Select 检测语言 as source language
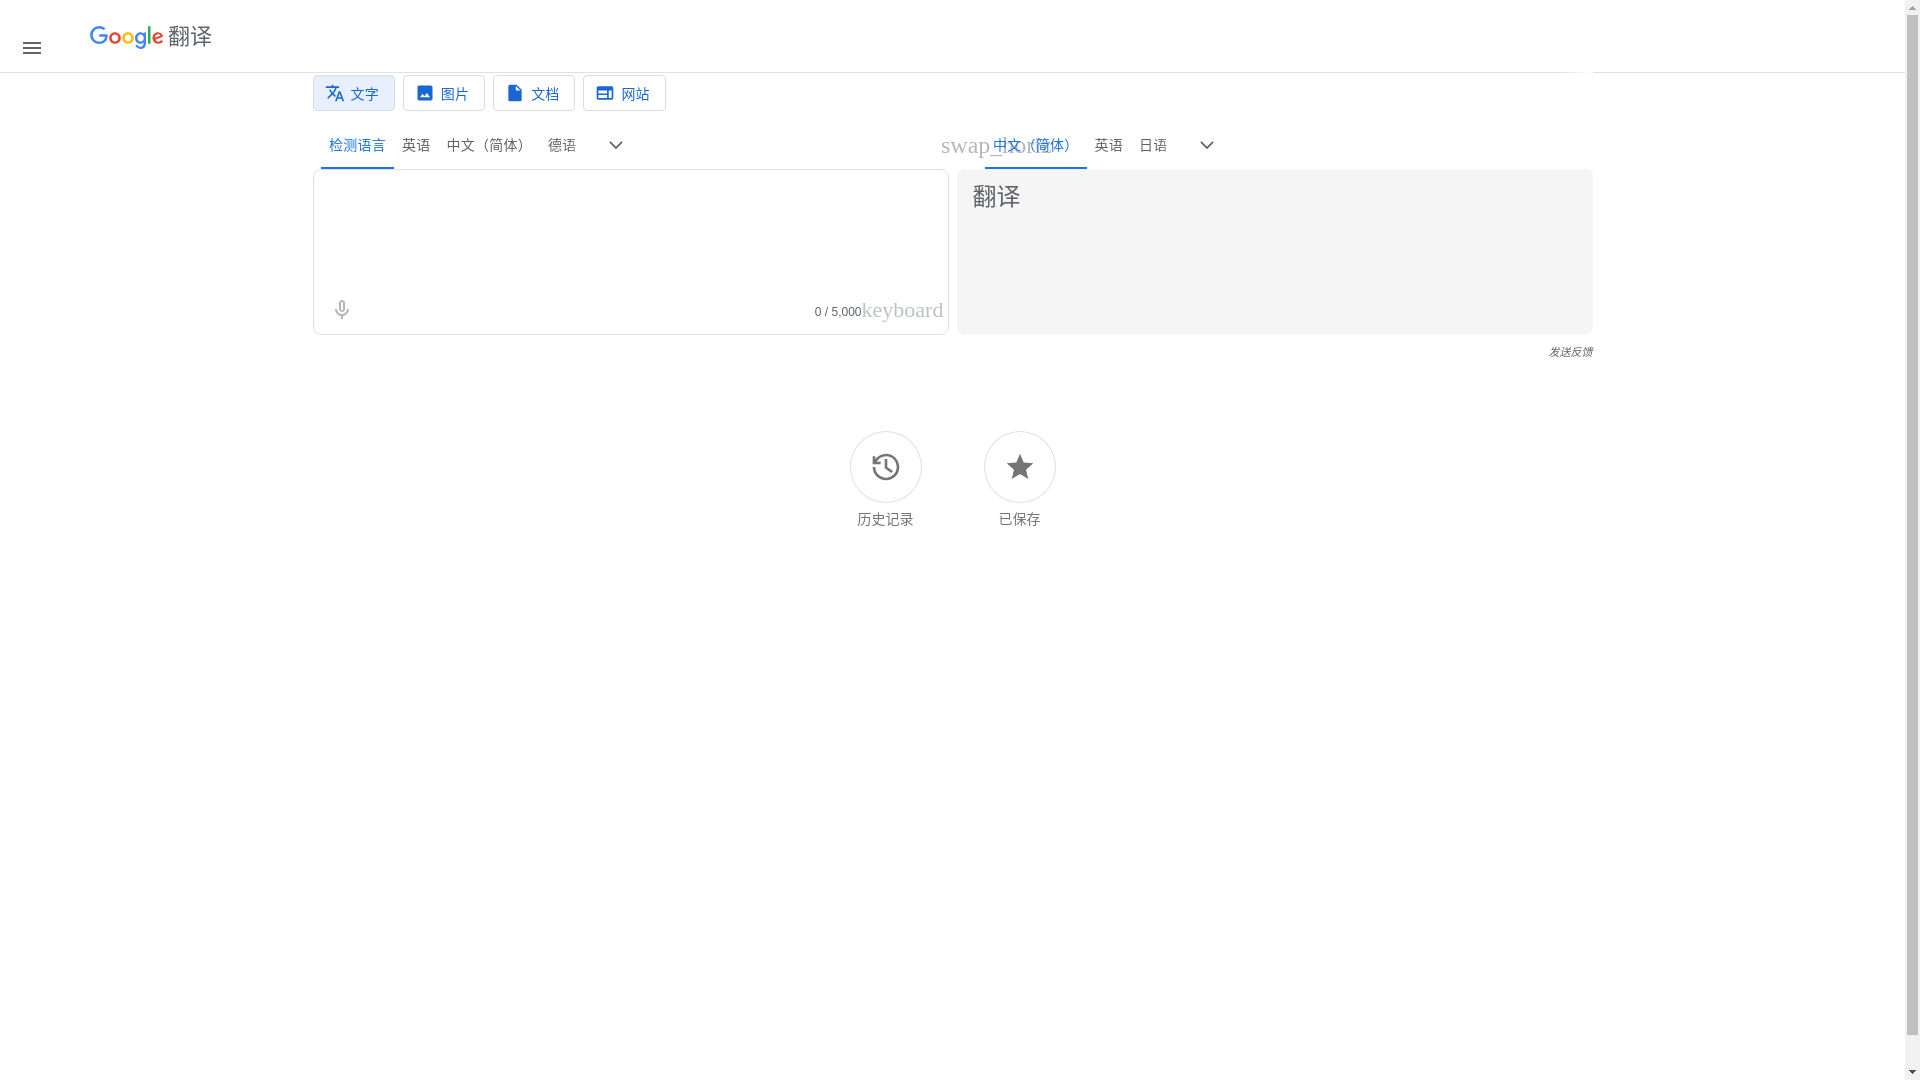This screenshot has width=1920, height=1080. (357, 146)
